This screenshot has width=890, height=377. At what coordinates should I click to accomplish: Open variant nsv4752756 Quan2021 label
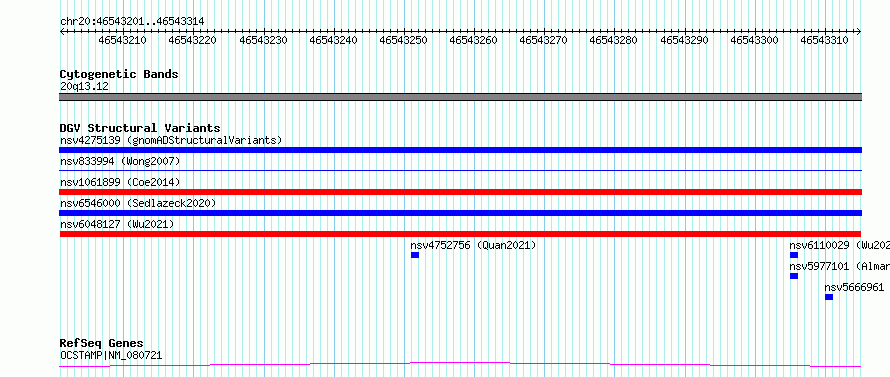click(x=473, y=245)
